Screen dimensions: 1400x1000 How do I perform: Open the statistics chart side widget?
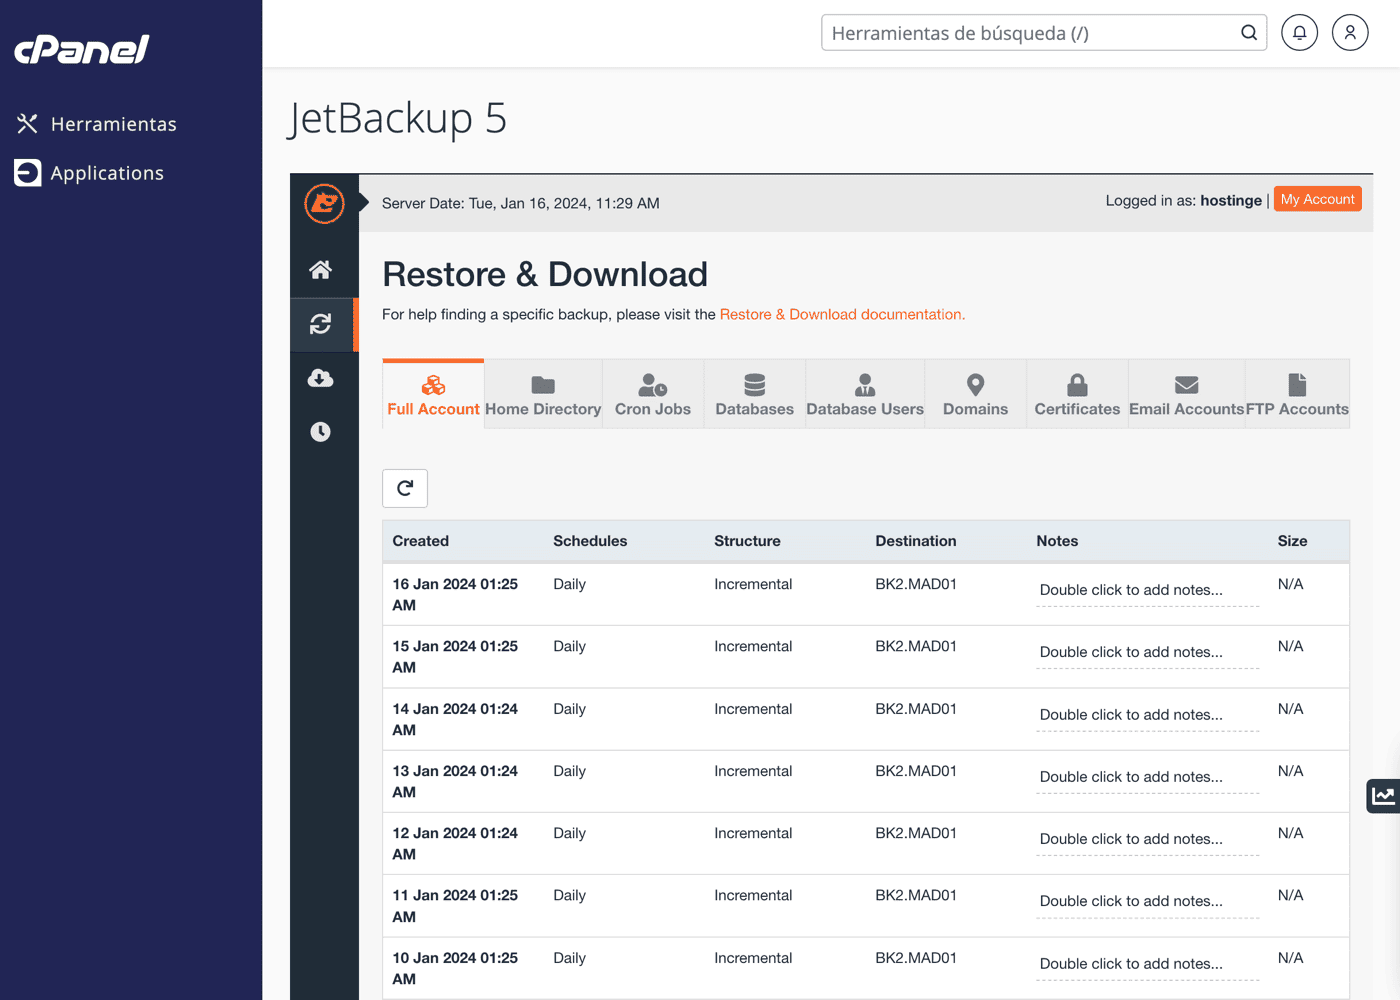point(1384,796)
